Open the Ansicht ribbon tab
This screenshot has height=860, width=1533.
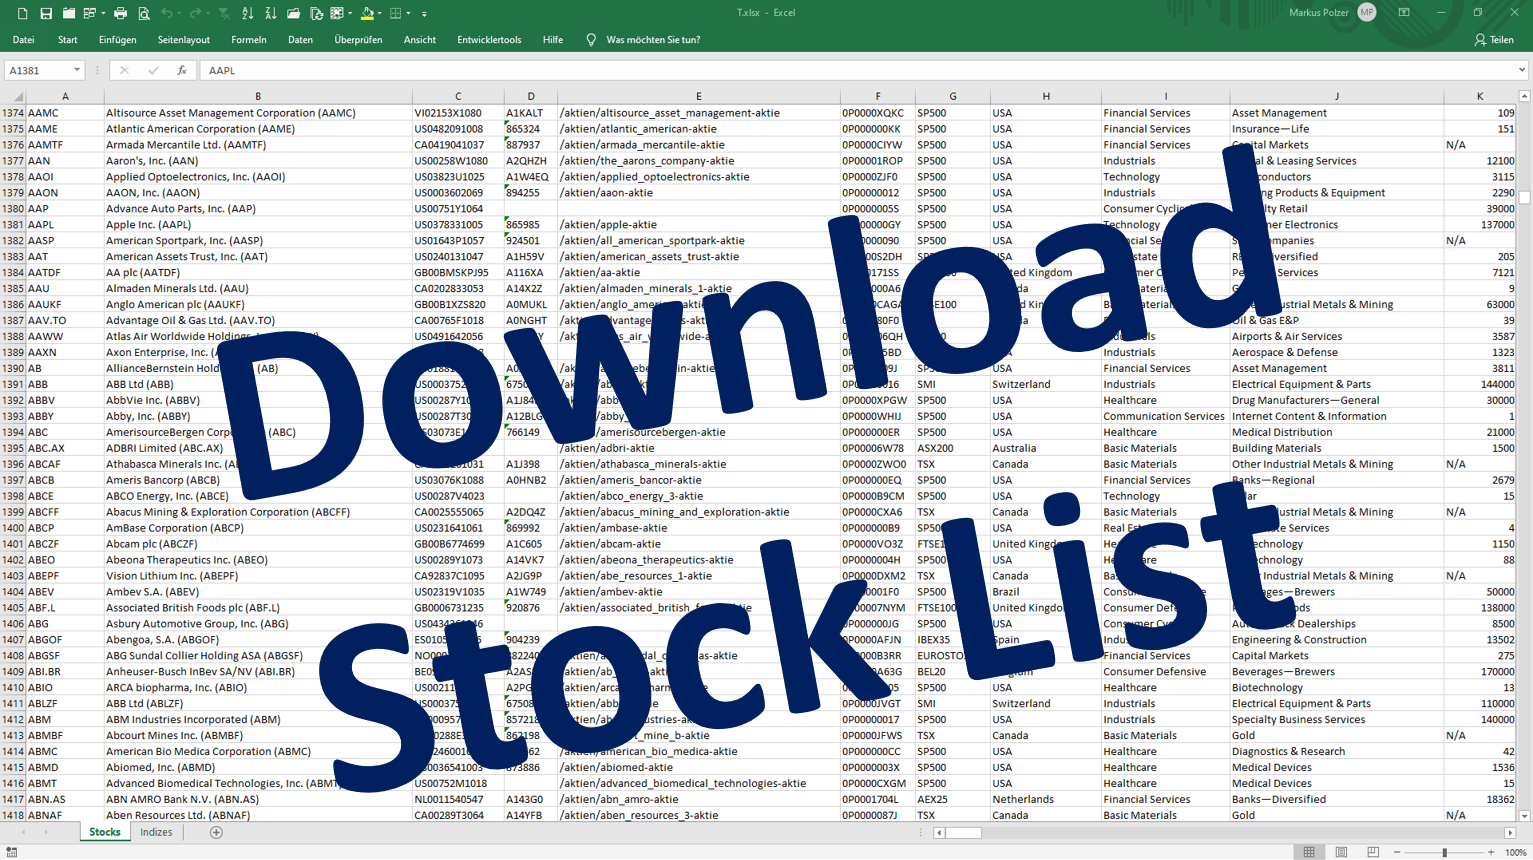420,40
